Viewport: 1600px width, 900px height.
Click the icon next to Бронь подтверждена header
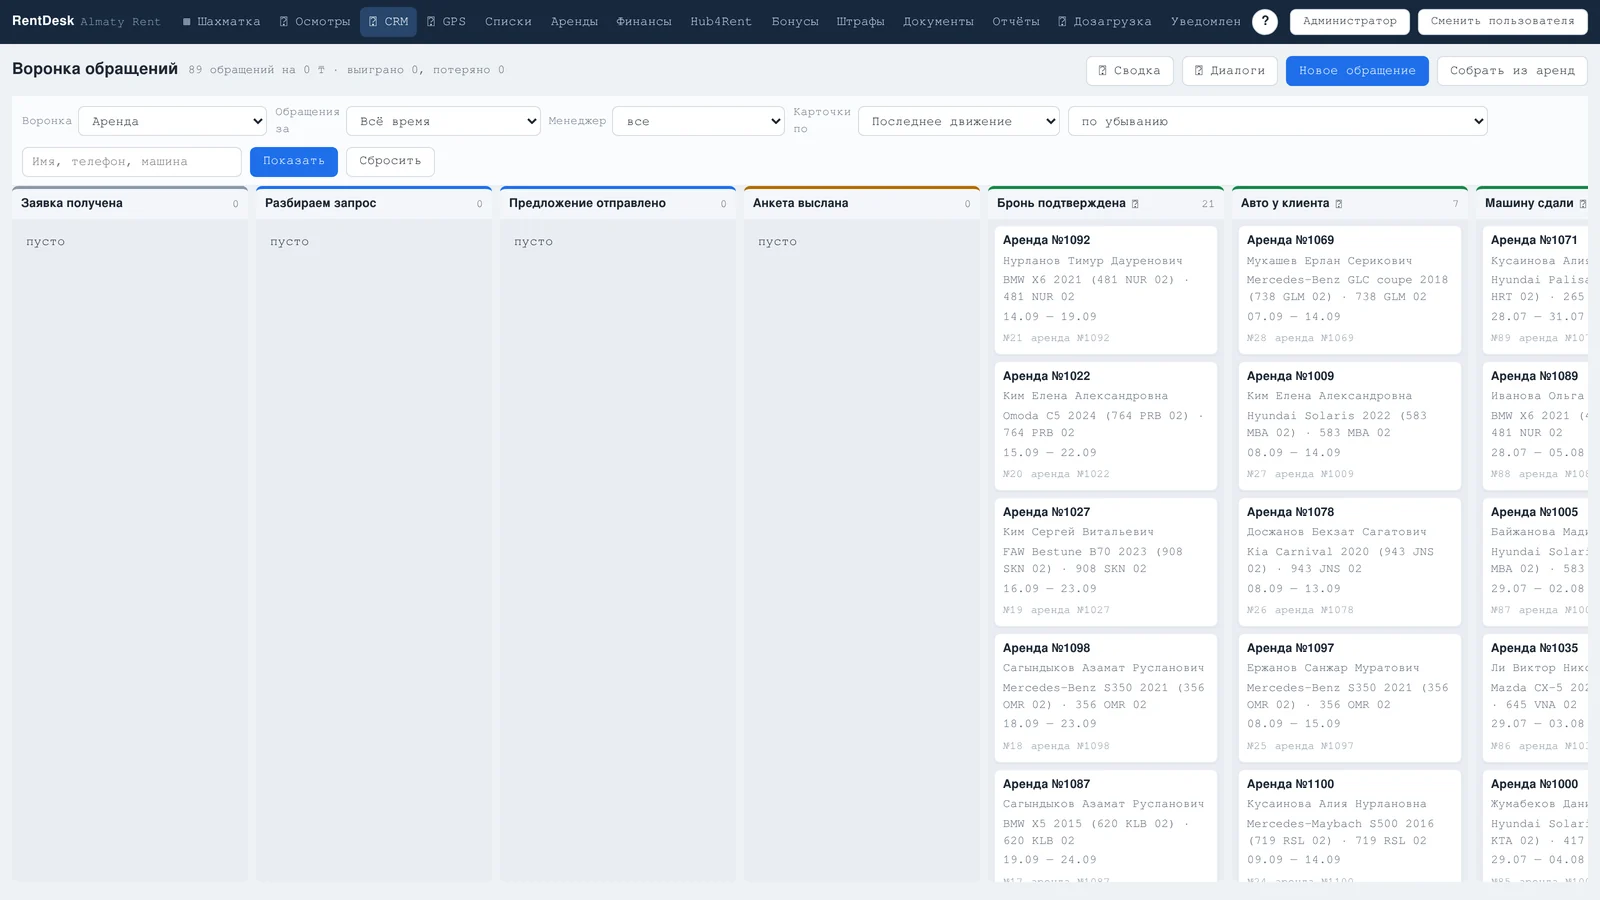click(1135, 204)
